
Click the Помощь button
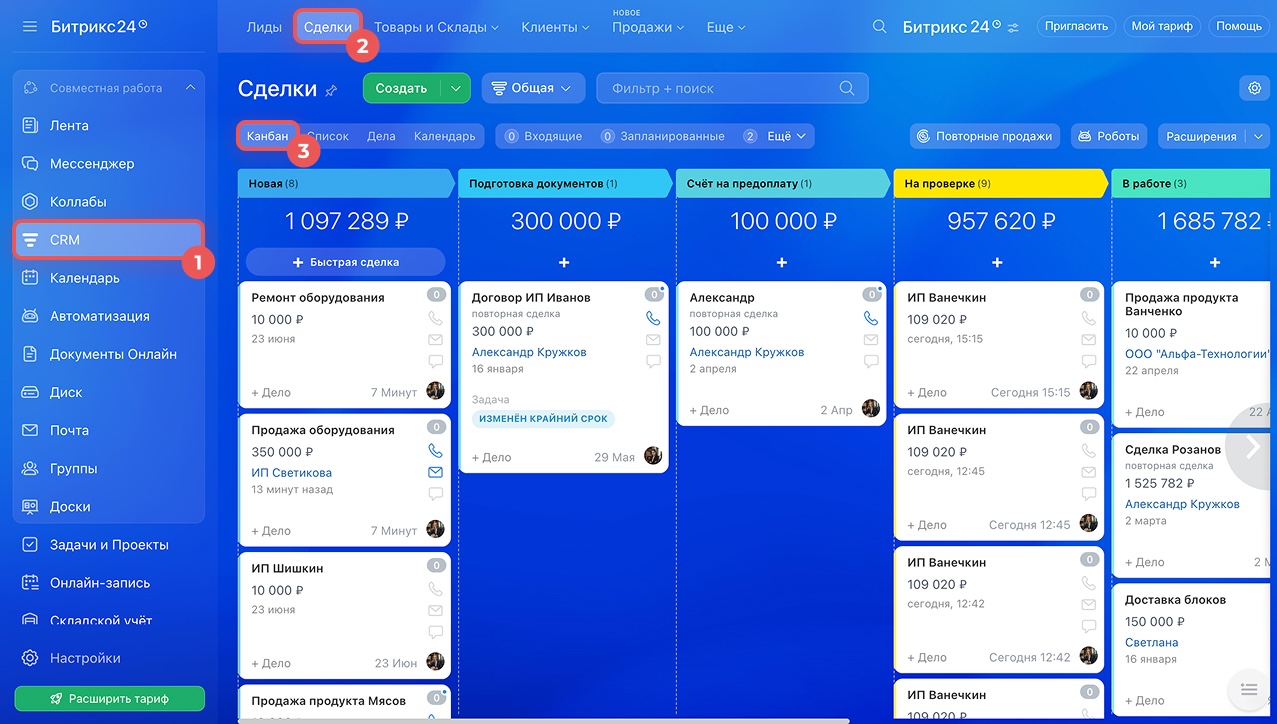[1239, 26]
